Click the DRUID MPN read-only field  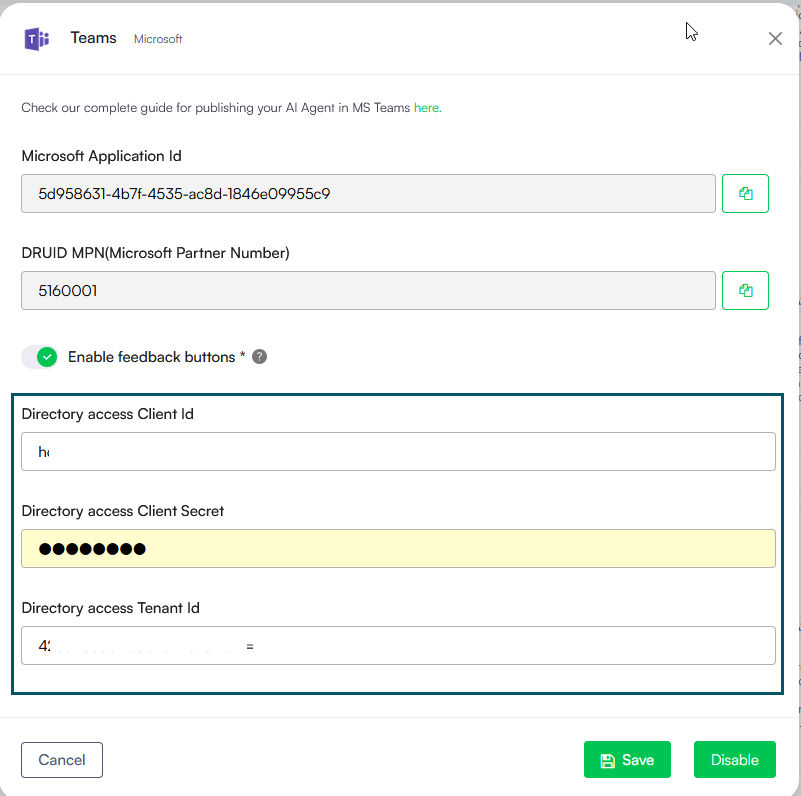[368, 291]
